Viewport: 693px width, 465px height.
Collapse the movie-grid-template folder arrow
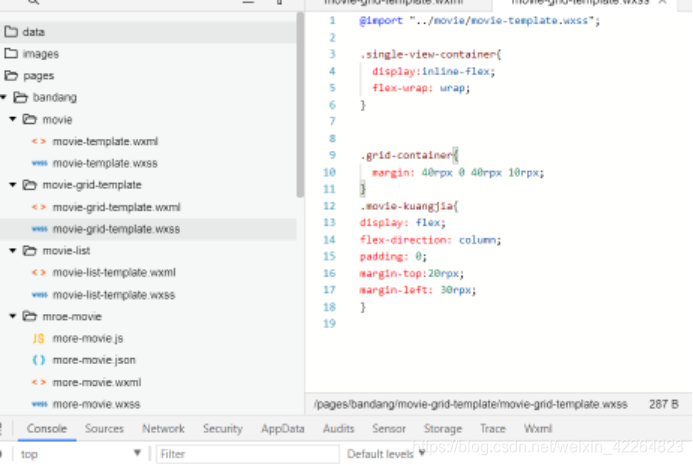pos(13,184)
